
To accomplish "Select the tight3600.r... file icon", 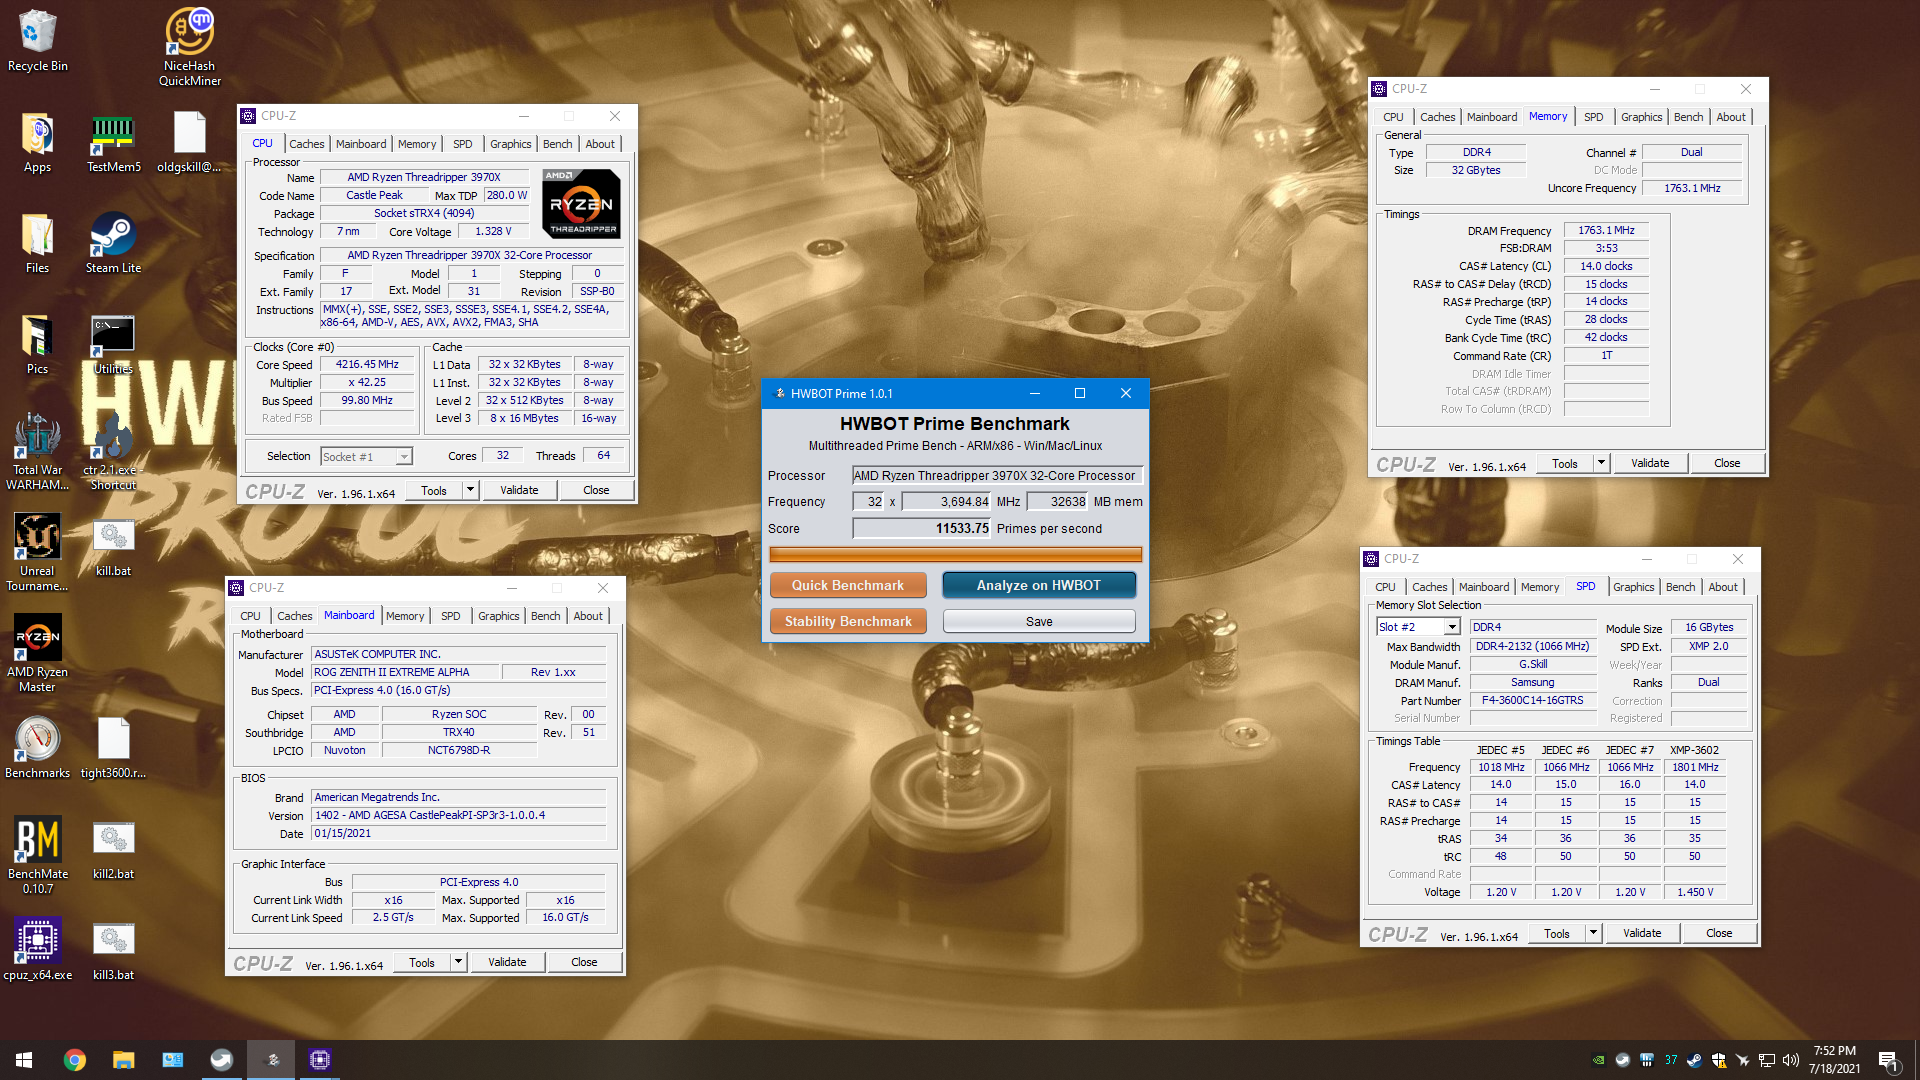I will 113,748.
